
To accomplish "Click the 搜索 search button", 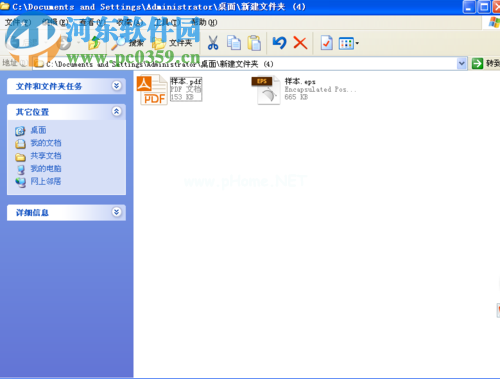I will (128, 43).
